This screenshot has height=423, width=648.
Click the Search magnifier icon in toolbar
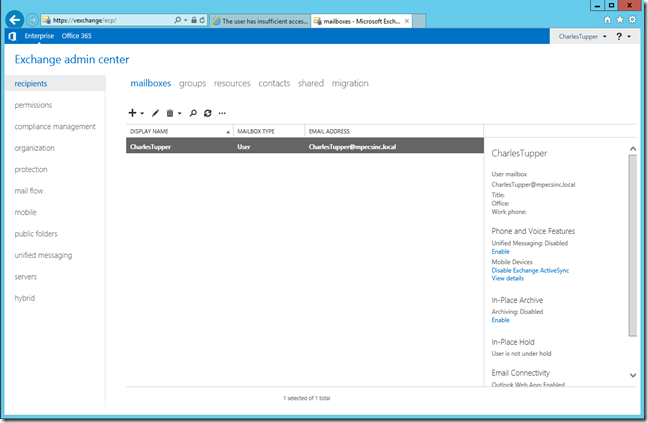[193, 113]
